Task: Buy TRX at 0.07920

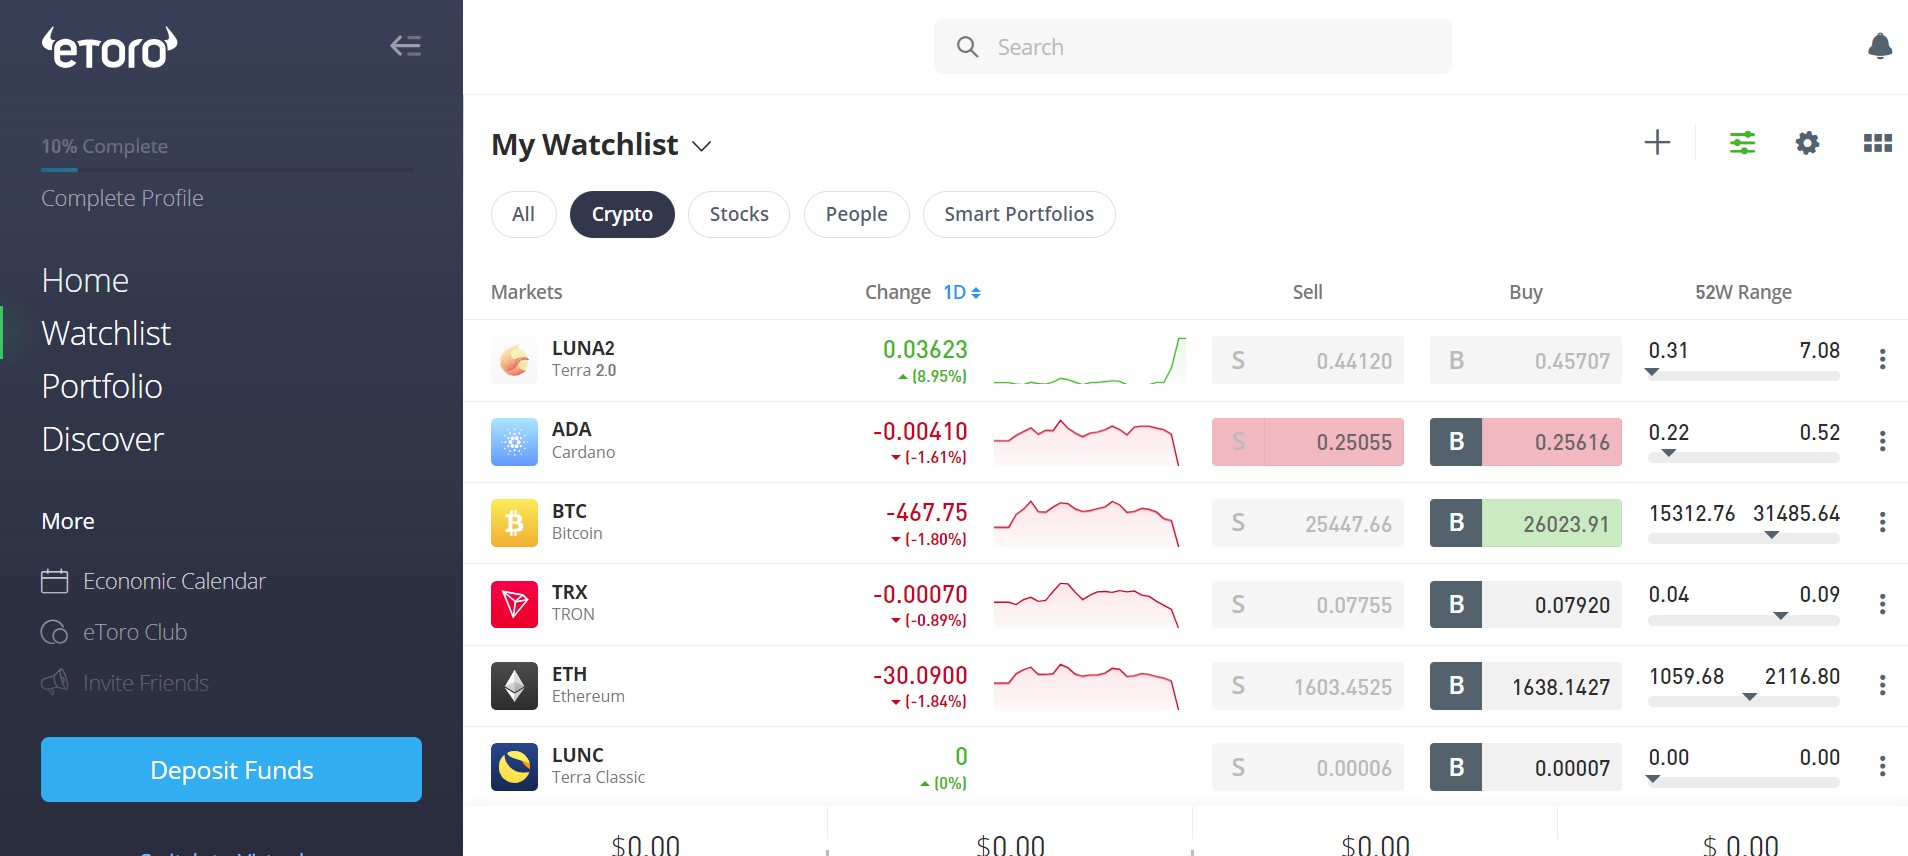Action: point(1525,604)
